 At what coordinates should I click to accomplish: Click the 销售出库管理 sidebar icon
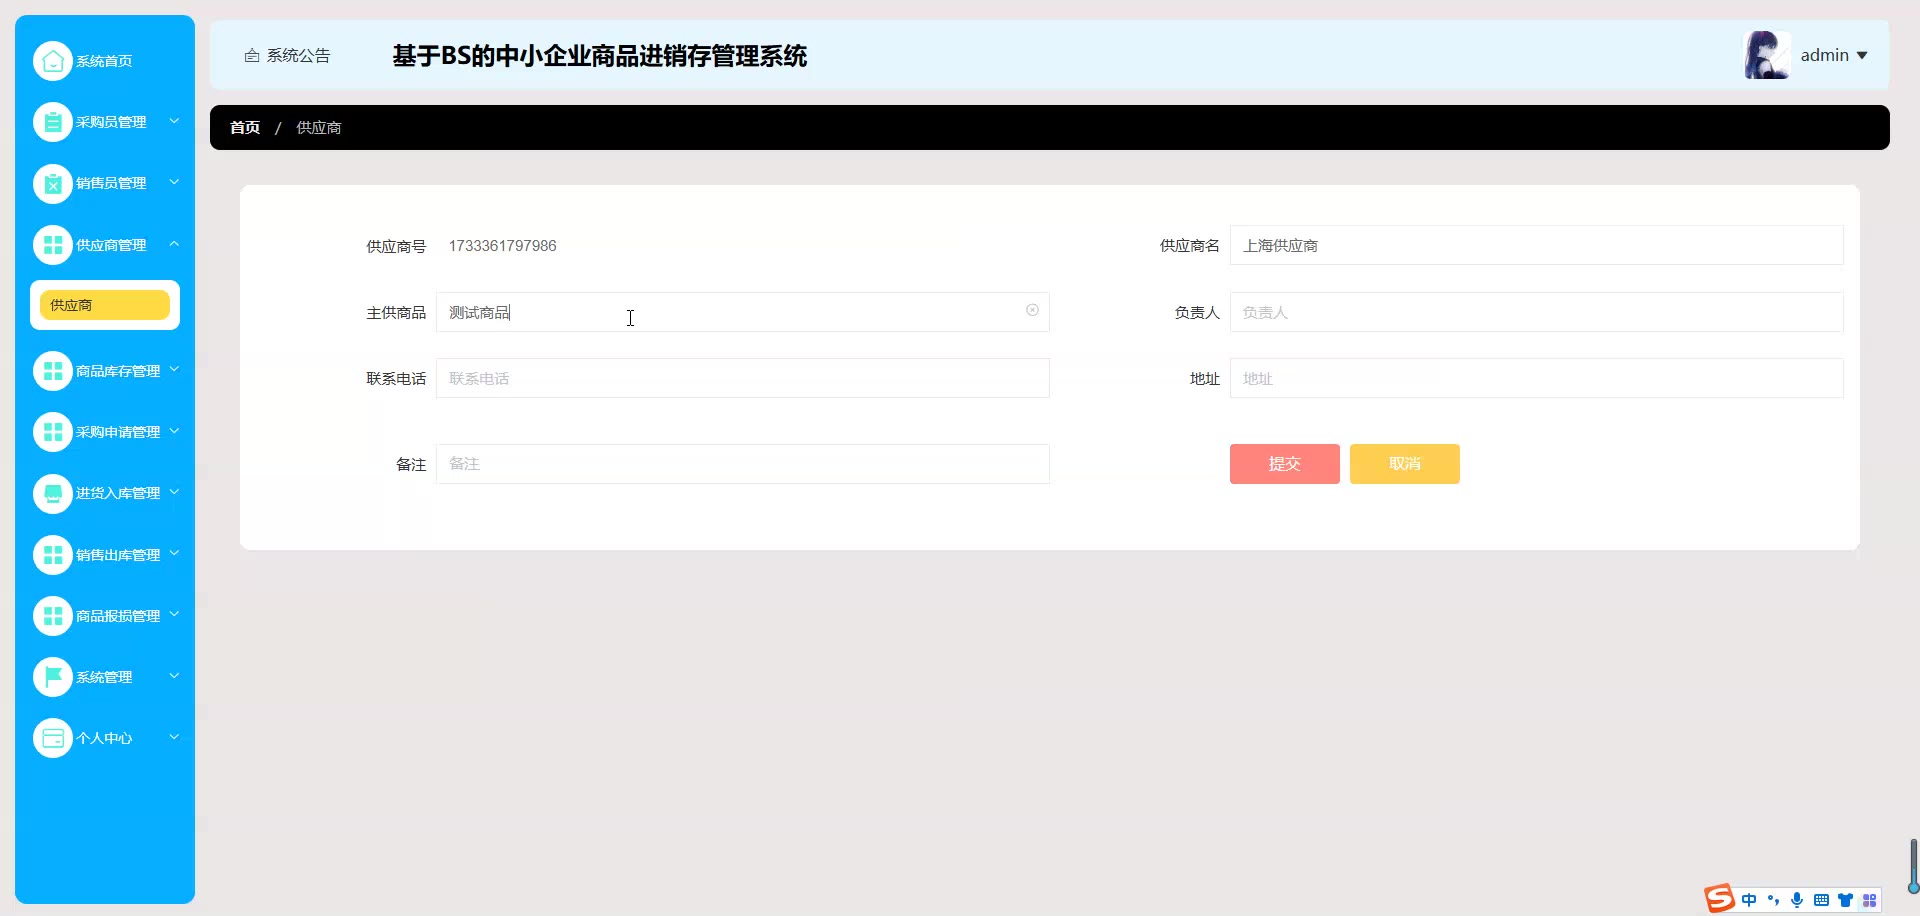[53, 555]
